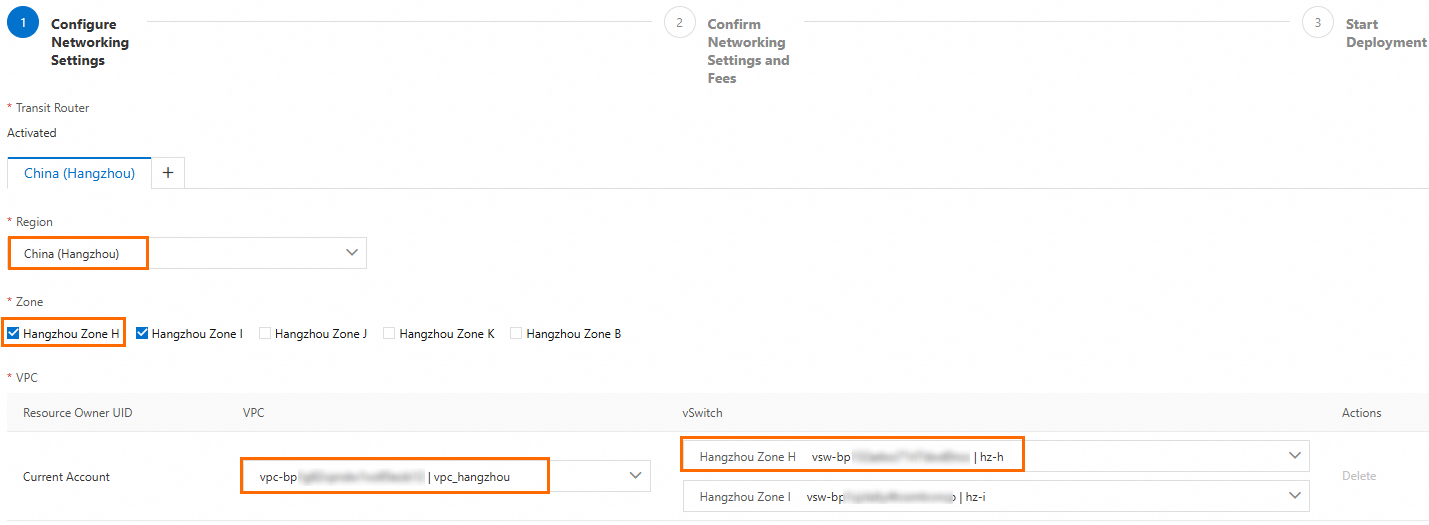Click the step 2 circle icon

(679, 22)
